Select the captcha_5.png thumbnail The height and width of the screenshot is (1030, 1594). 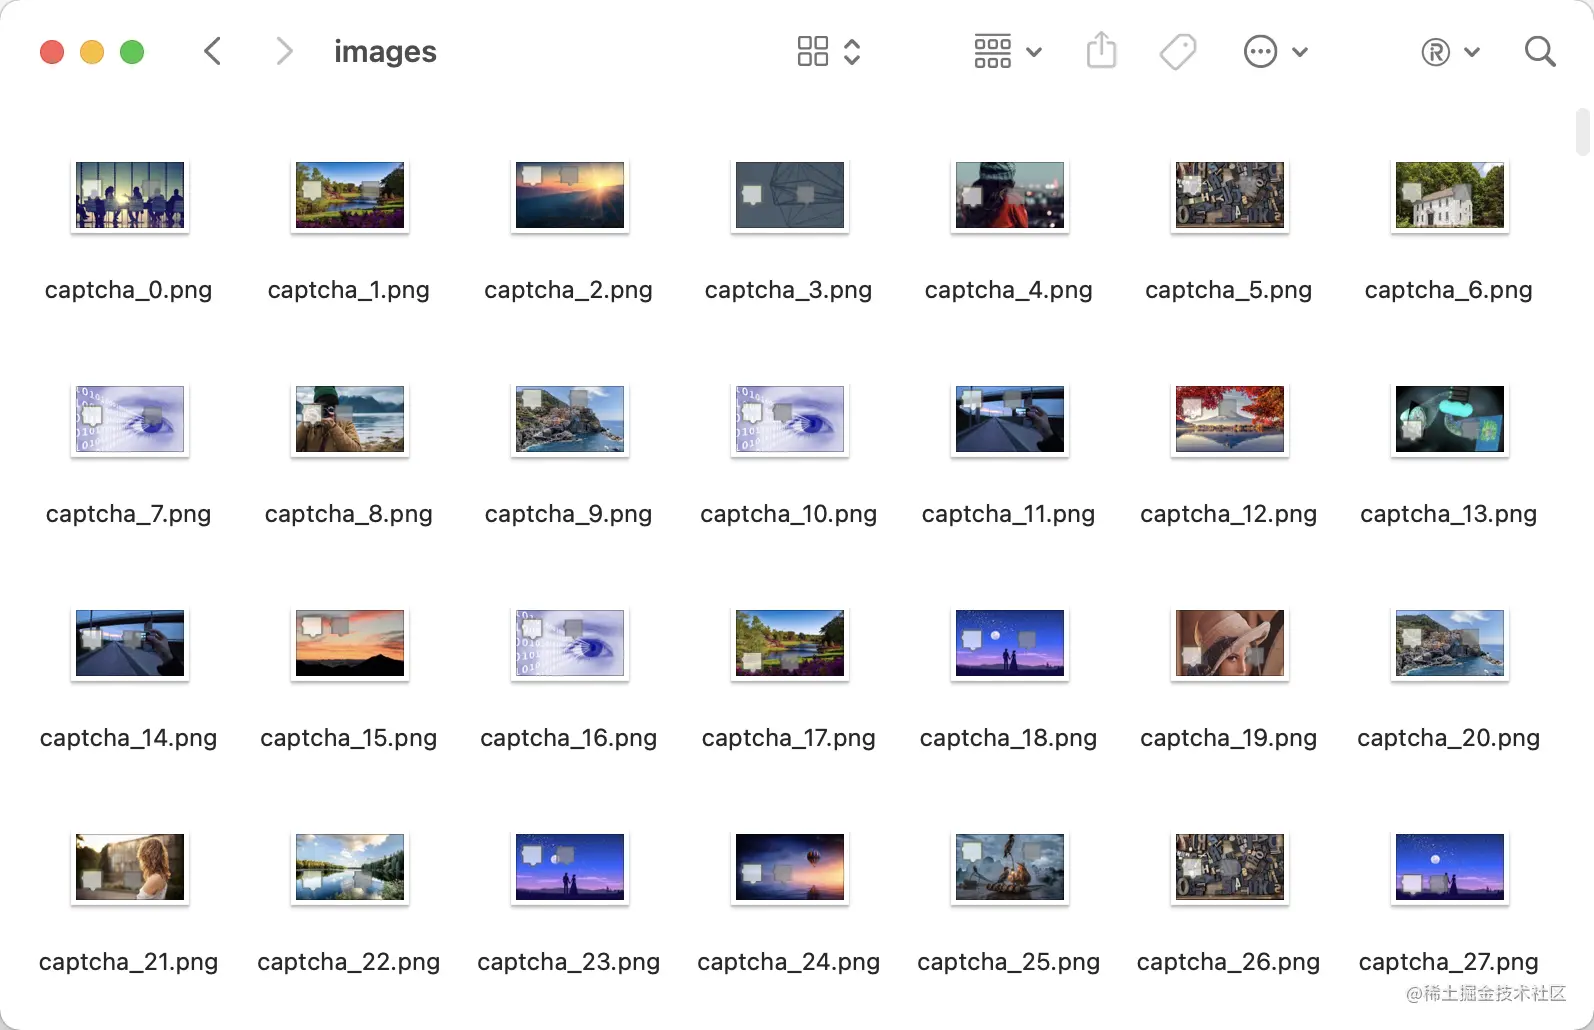click(1230, 195)
